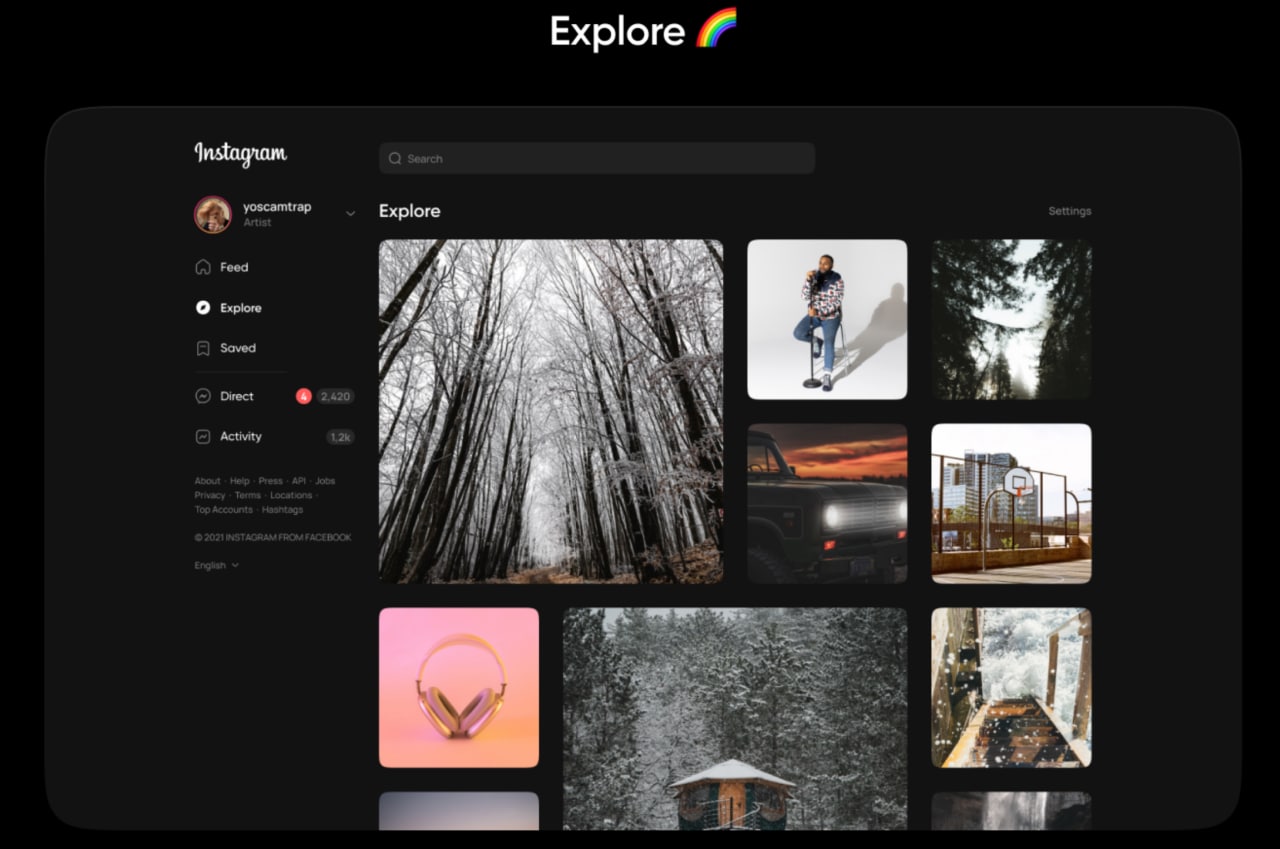
Task: Open the large frosty forest photo
Action: point(551,411)
